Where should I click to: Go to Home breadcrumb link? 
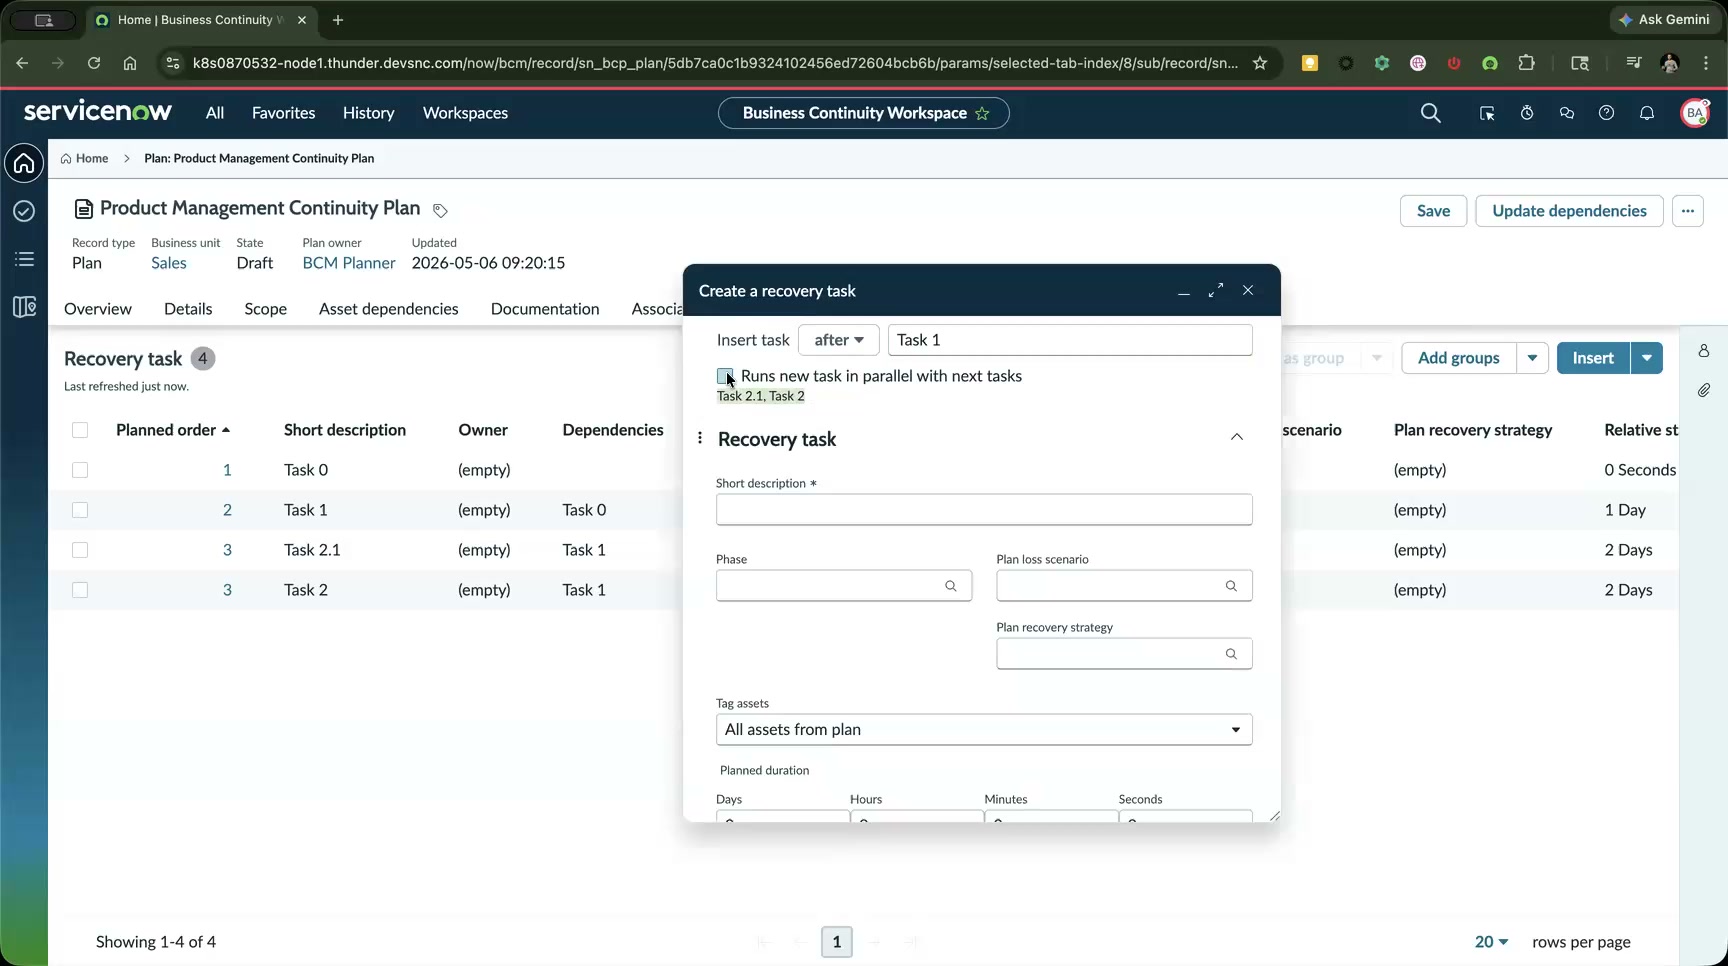coord(84,158)
